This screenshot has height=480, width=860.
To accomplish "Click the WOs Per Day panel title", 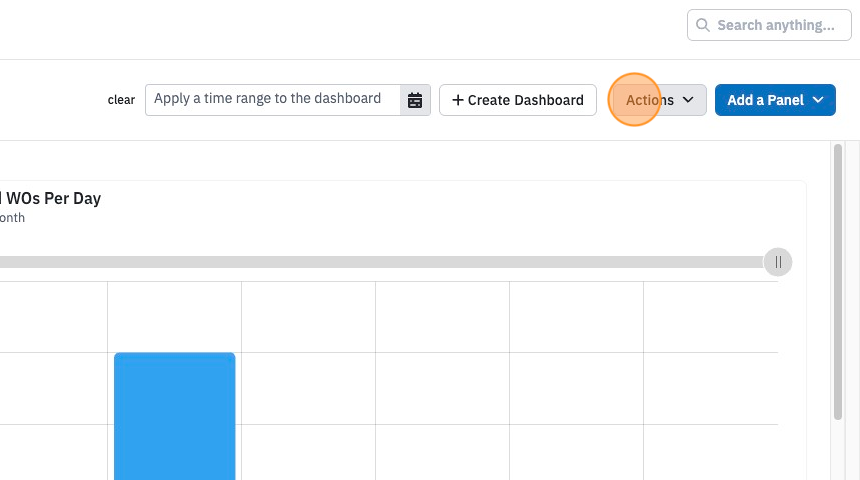I will [x=50, y=198].
